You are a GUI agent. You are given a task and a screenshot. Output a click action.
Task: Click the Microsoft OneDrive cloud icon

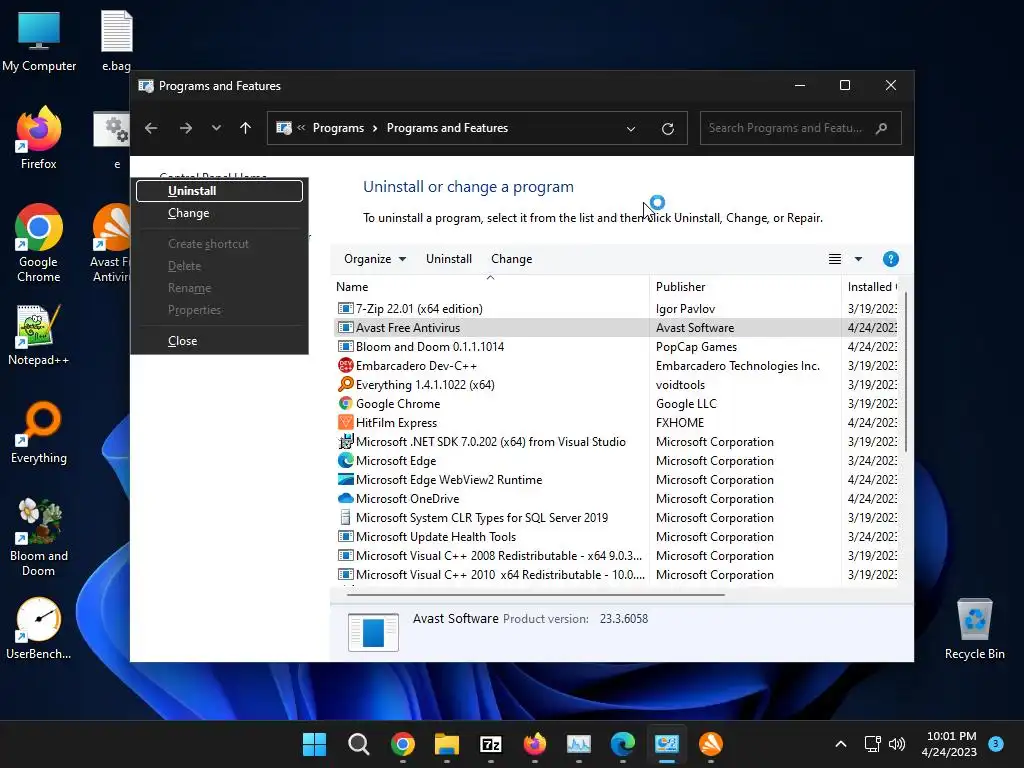345,498
